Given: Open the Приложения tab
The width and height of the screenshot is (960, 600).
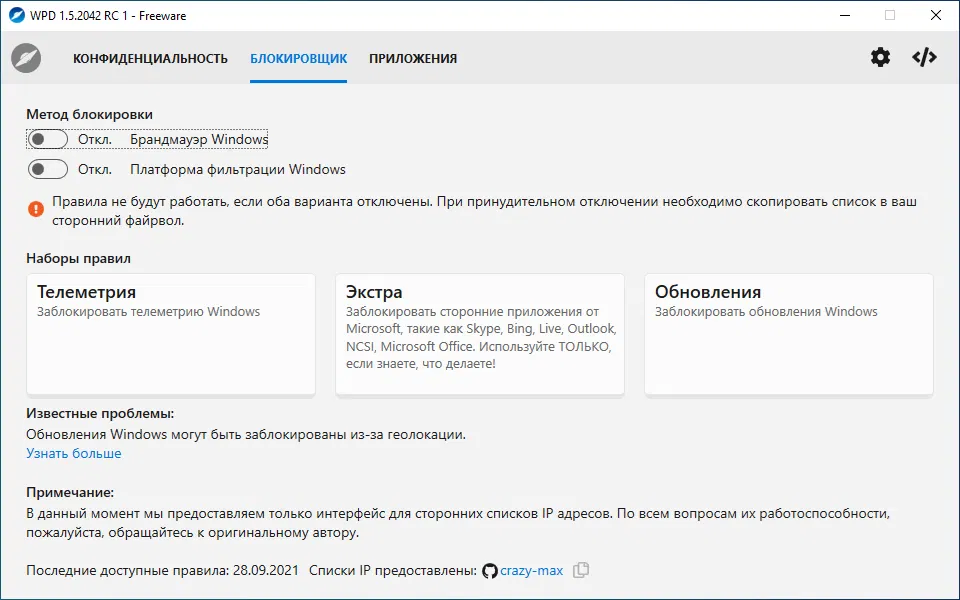Looking at the screenshot, I should click(413, 58).
